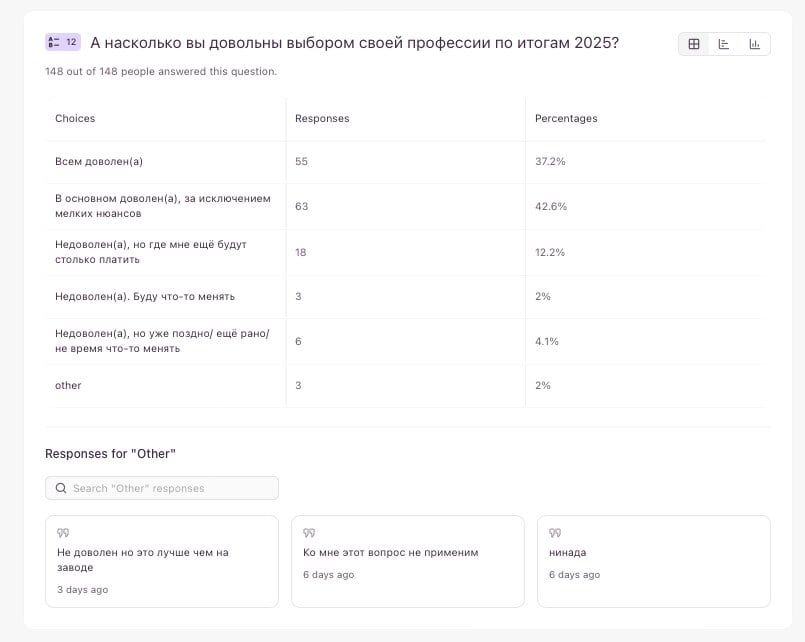Open the 'нинада' response card

click(653, 561)
